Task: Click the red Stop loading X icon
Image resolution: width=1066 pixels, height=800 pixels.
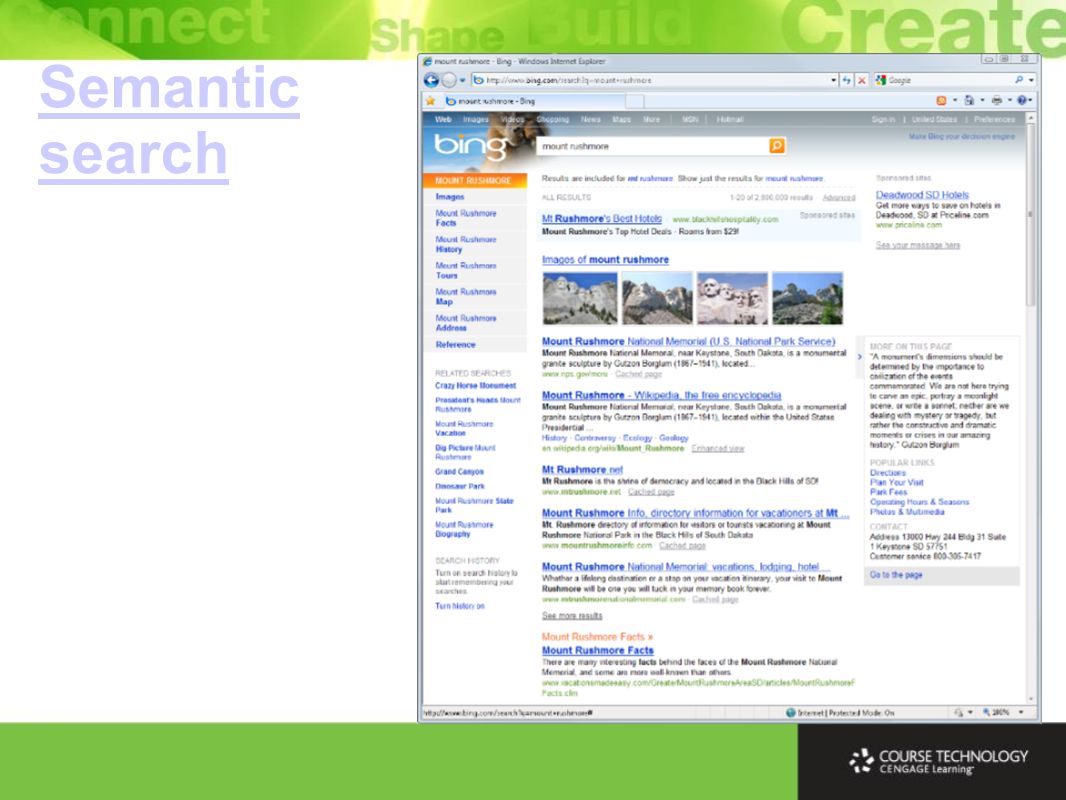Action: pyautogui.click(x=862, y=80)
